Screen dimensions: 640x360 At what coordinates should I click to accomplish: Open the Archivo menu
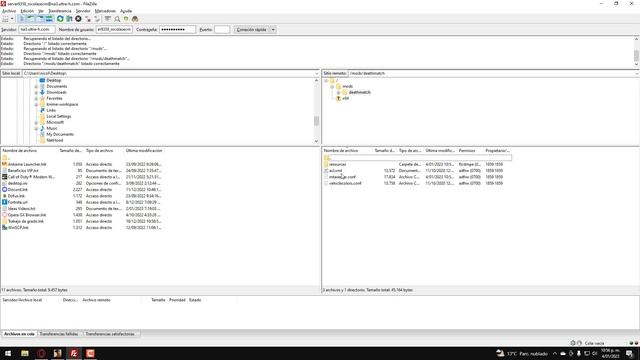[9, 11]
